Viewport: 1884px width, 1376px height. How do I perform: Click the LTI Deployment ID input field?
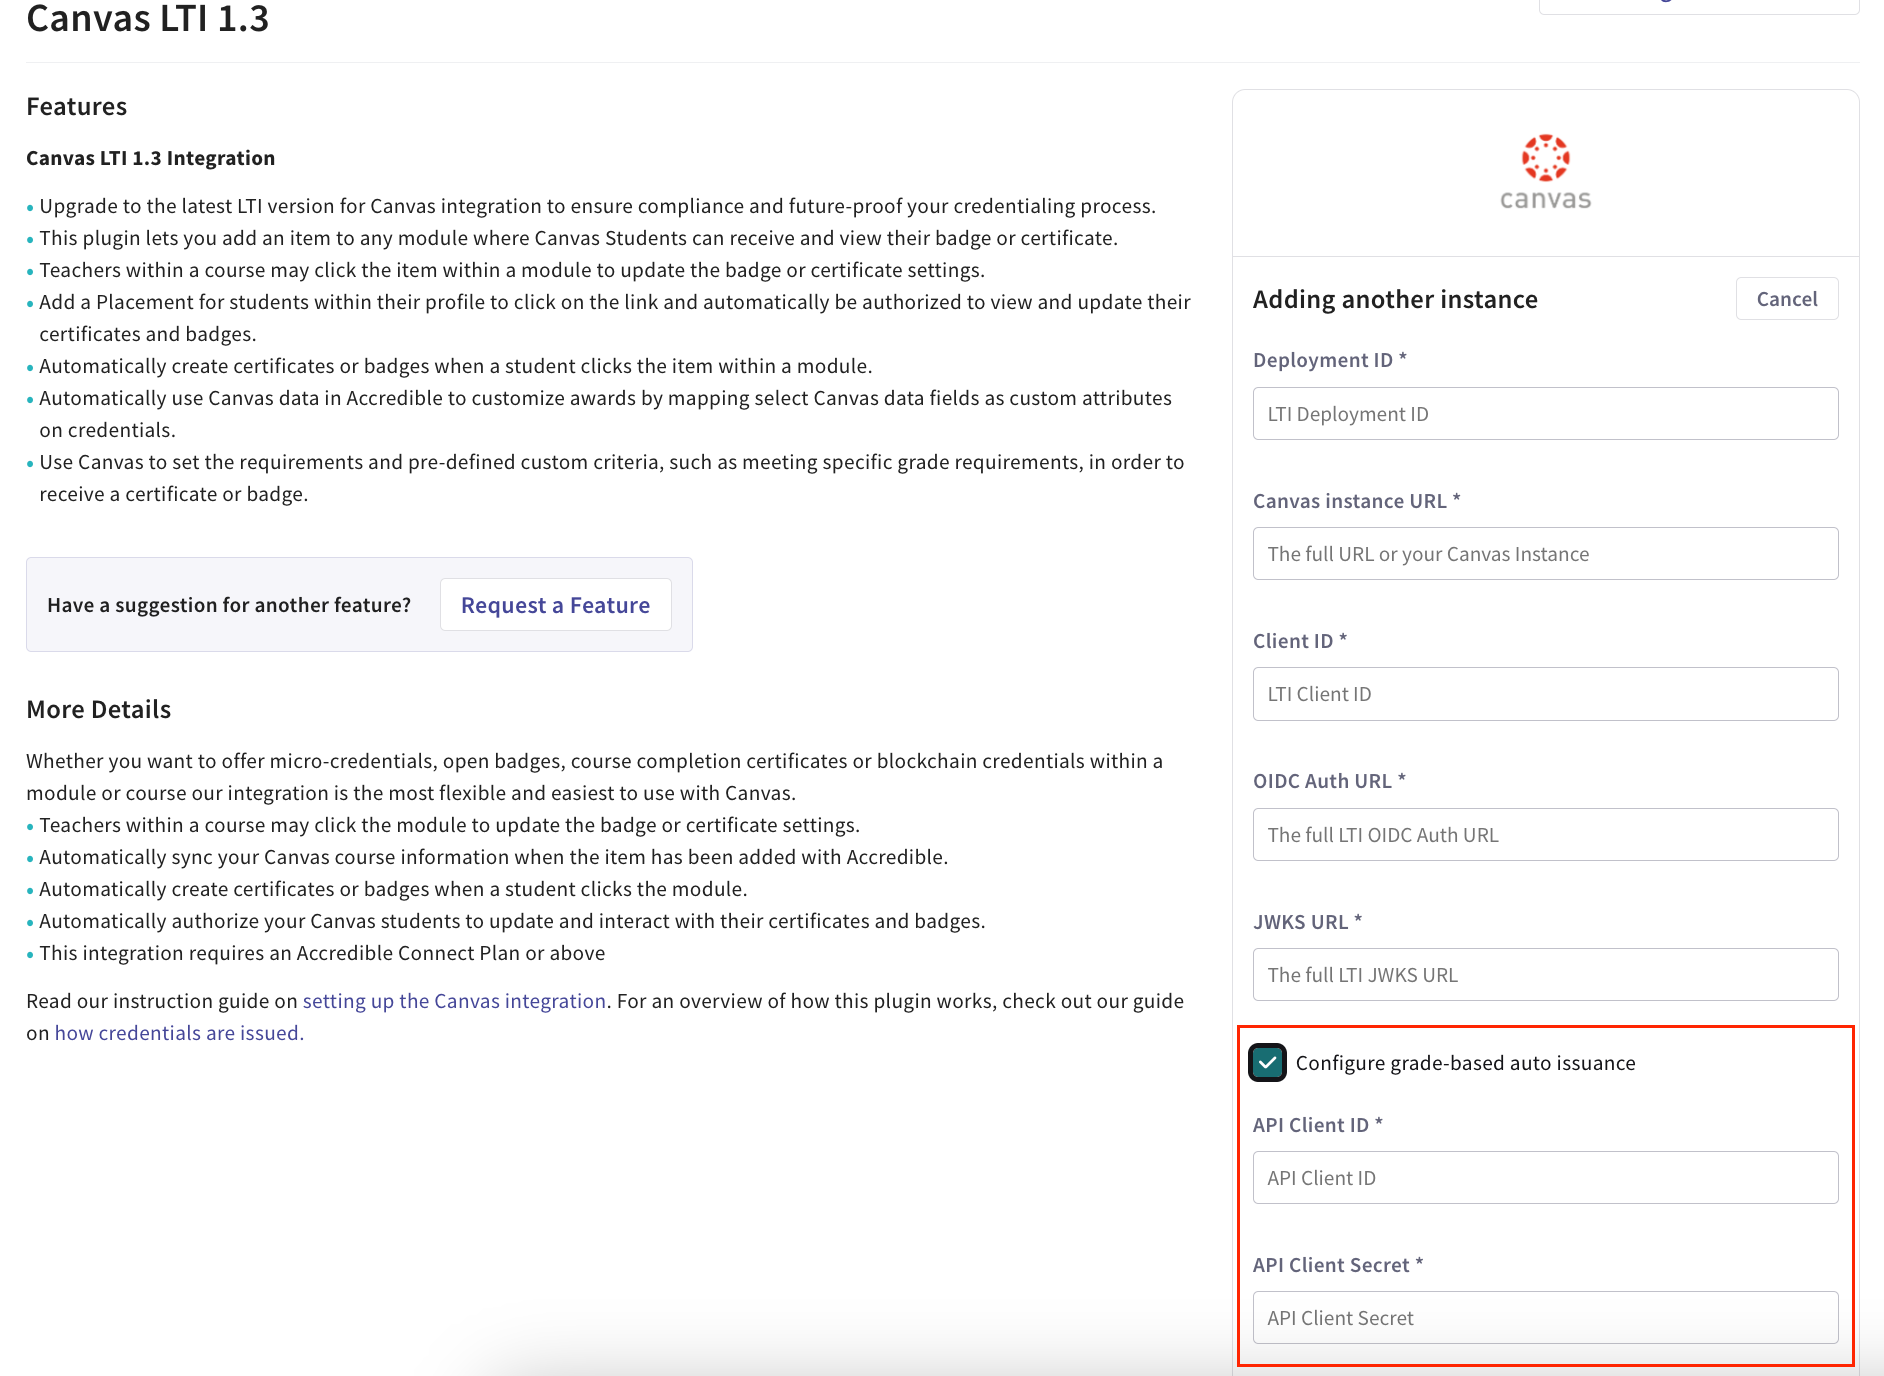pos(1545,413)
